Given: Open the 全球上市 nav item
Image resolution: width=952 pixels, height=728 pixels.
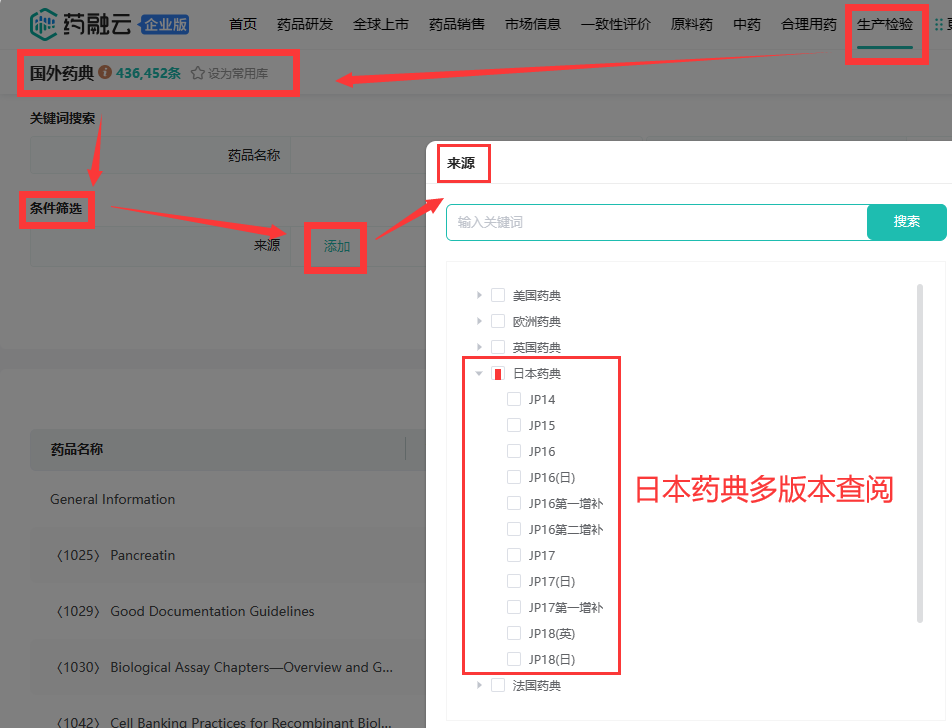Looking at the screenshot, I should 381,24.
